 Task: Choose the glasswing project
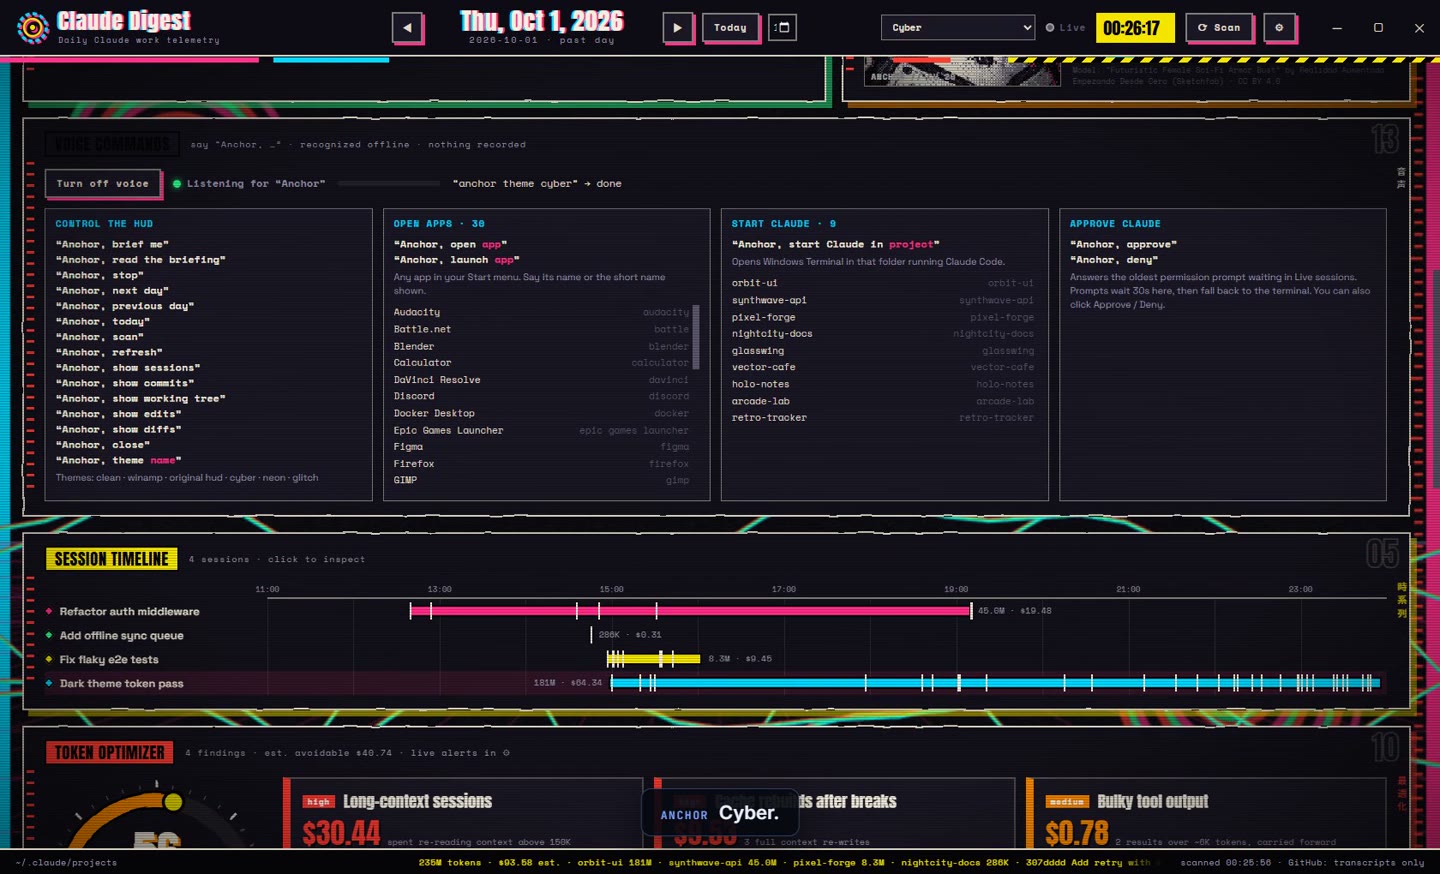pos(883,351)
